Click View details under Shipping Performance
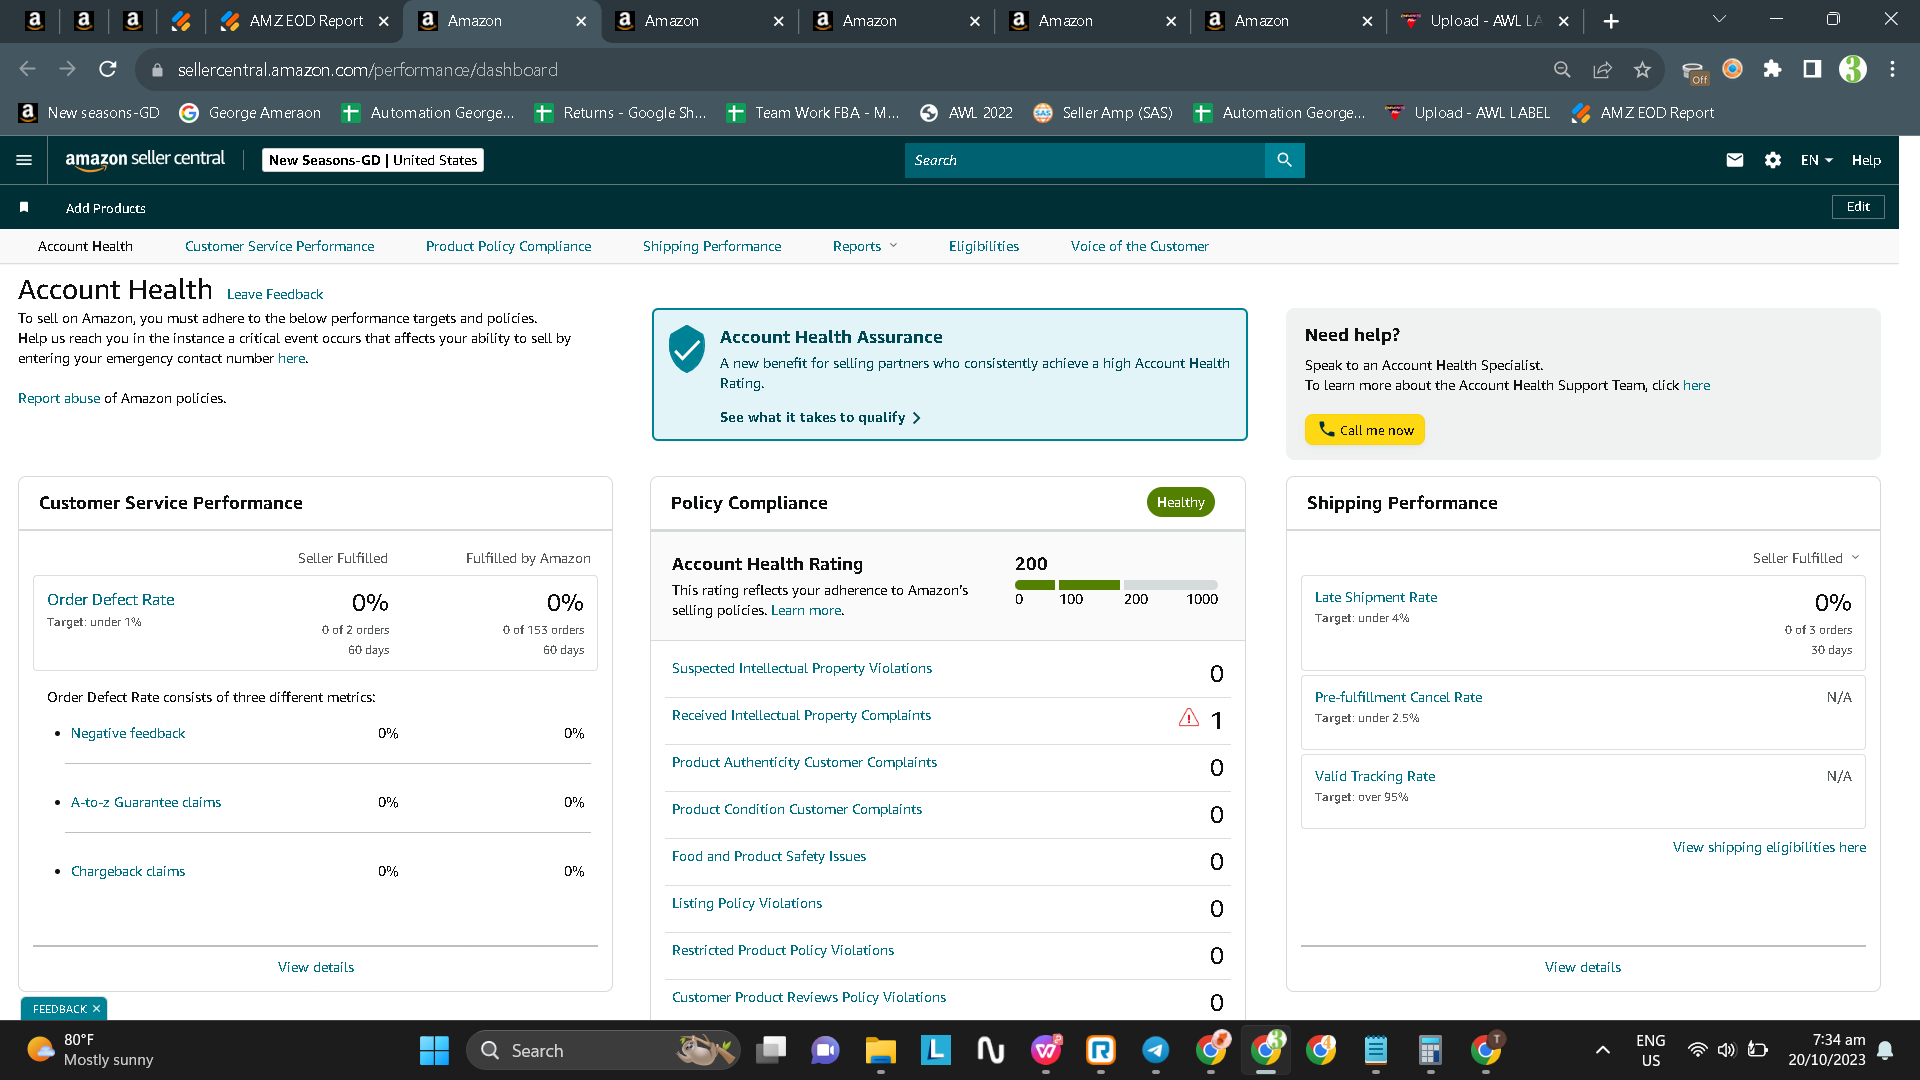This screenshot has width=1920, height=1080. coord(1583,967)
